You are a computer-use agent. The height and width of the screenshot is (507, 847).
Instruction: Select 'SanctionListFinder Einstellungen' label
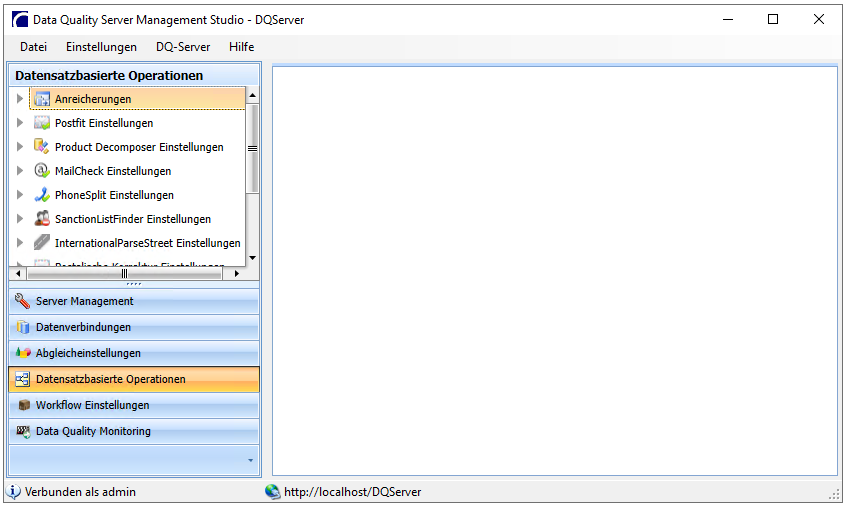pos(133,219)
